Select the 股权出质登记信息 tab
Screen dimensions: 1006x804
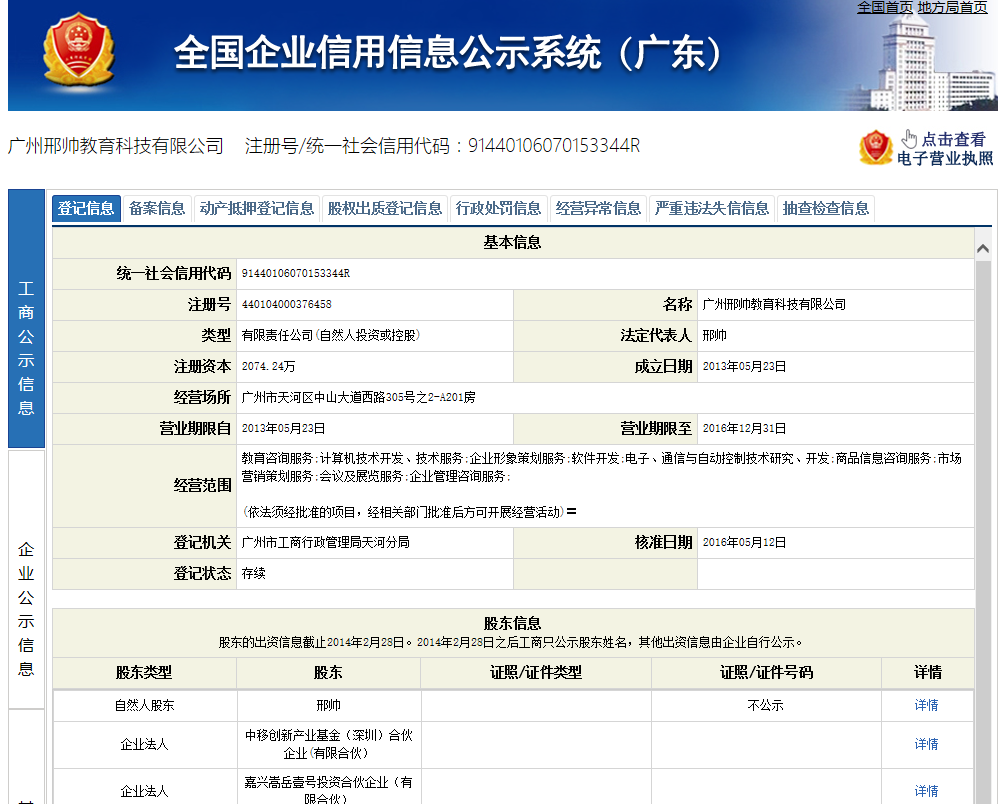tap(383, 209)
